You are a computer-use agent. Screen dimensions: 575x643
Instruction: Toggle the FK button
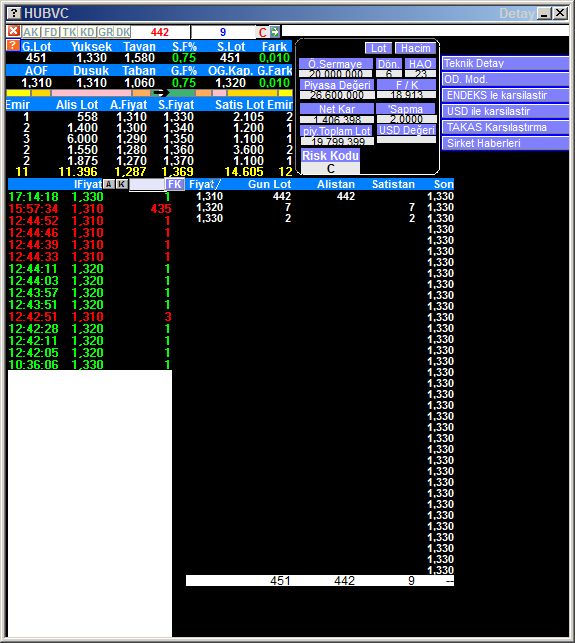(x=174, y=184)
